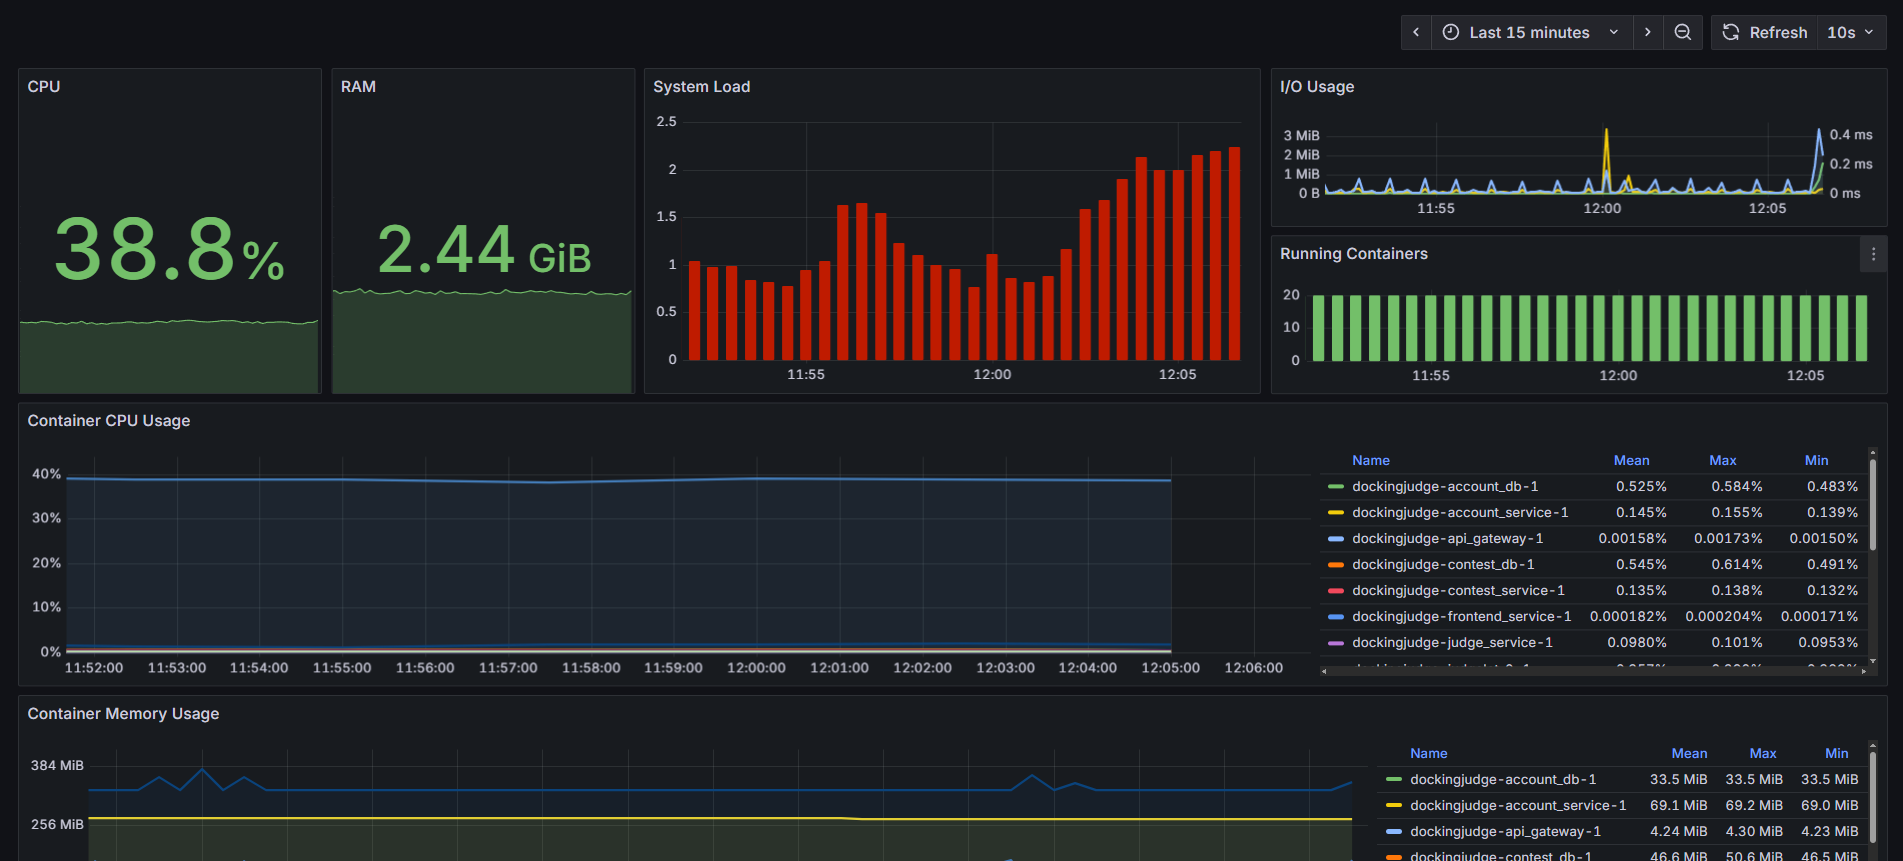
Task: Toggle dockingjudge-api_gateway-1 series in memory legend
Action: (1505, 831)
